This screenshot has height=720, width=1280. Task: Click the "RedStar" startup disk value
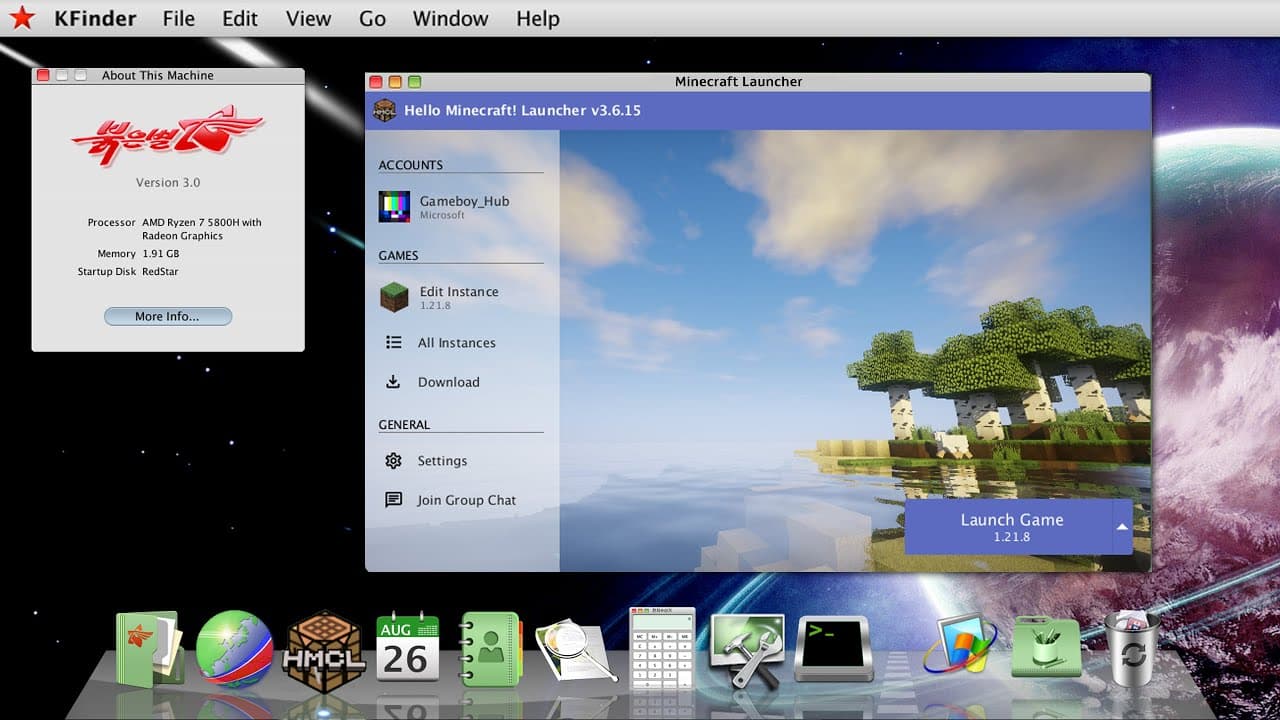(x=160, y=272)
